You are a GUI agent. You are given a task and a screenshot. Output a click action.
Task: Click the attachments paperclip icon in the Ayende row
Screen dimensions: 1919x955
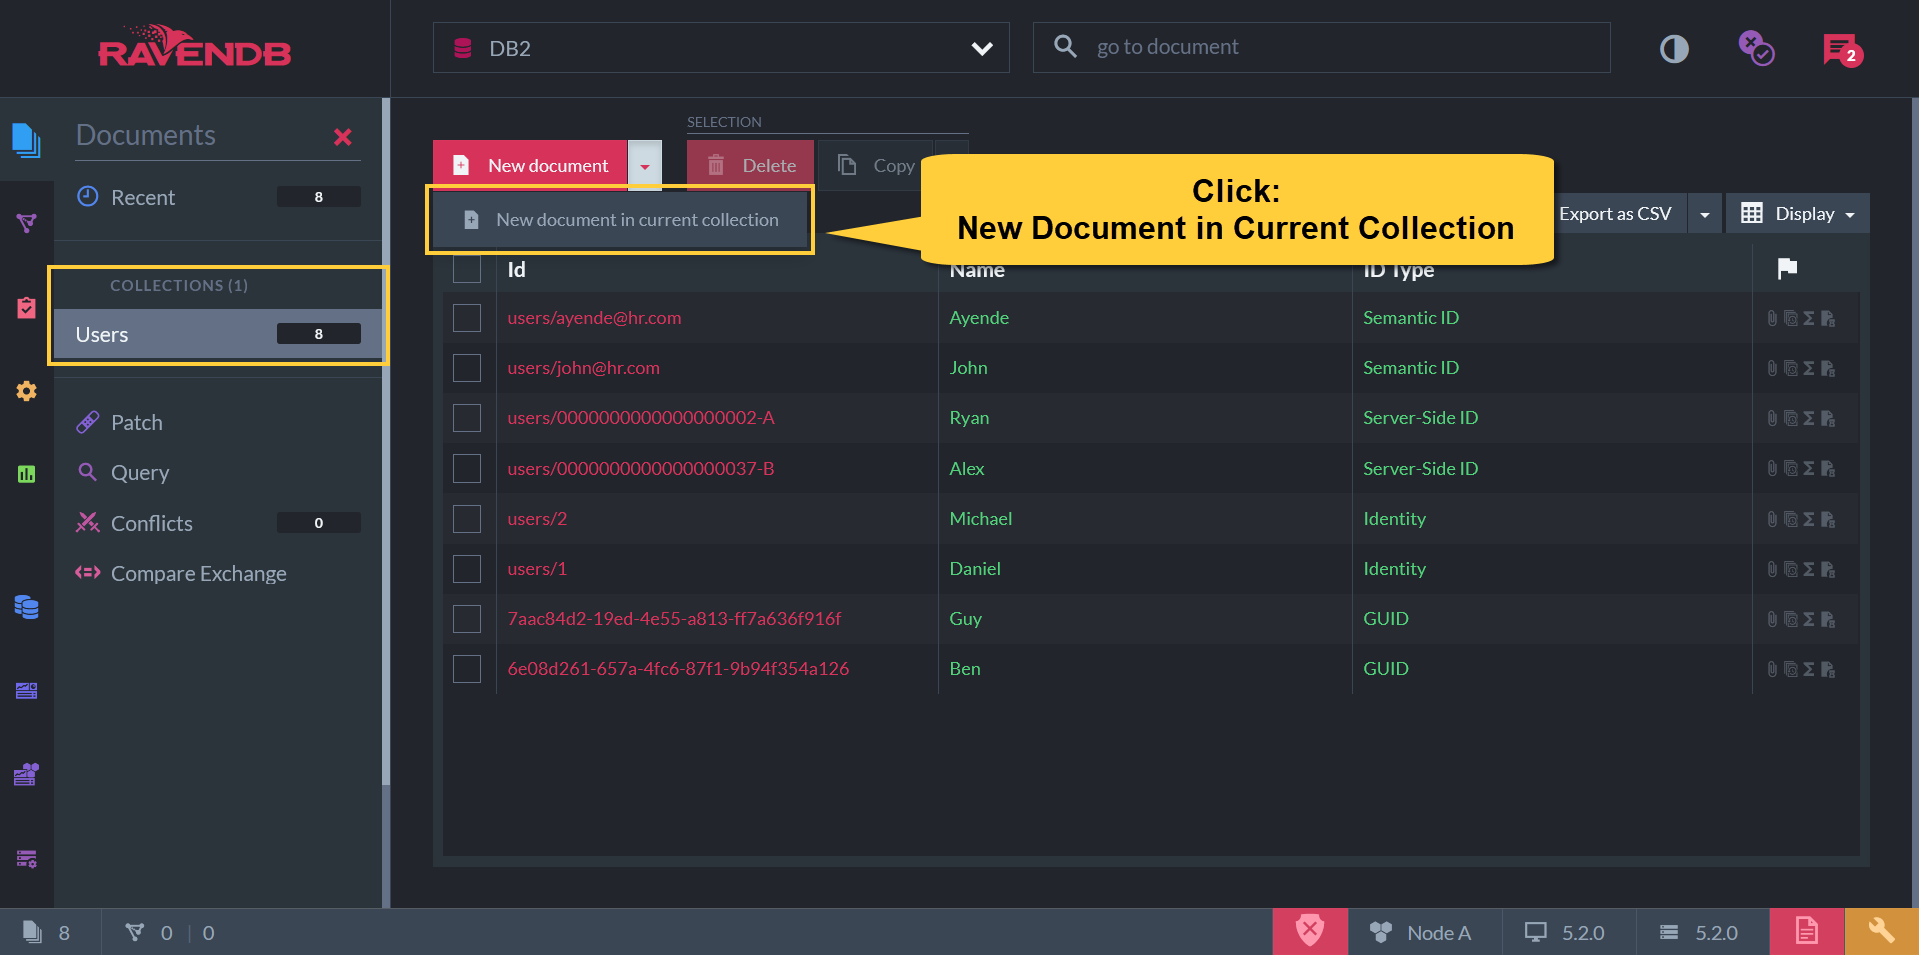(x=1772, y=318)
